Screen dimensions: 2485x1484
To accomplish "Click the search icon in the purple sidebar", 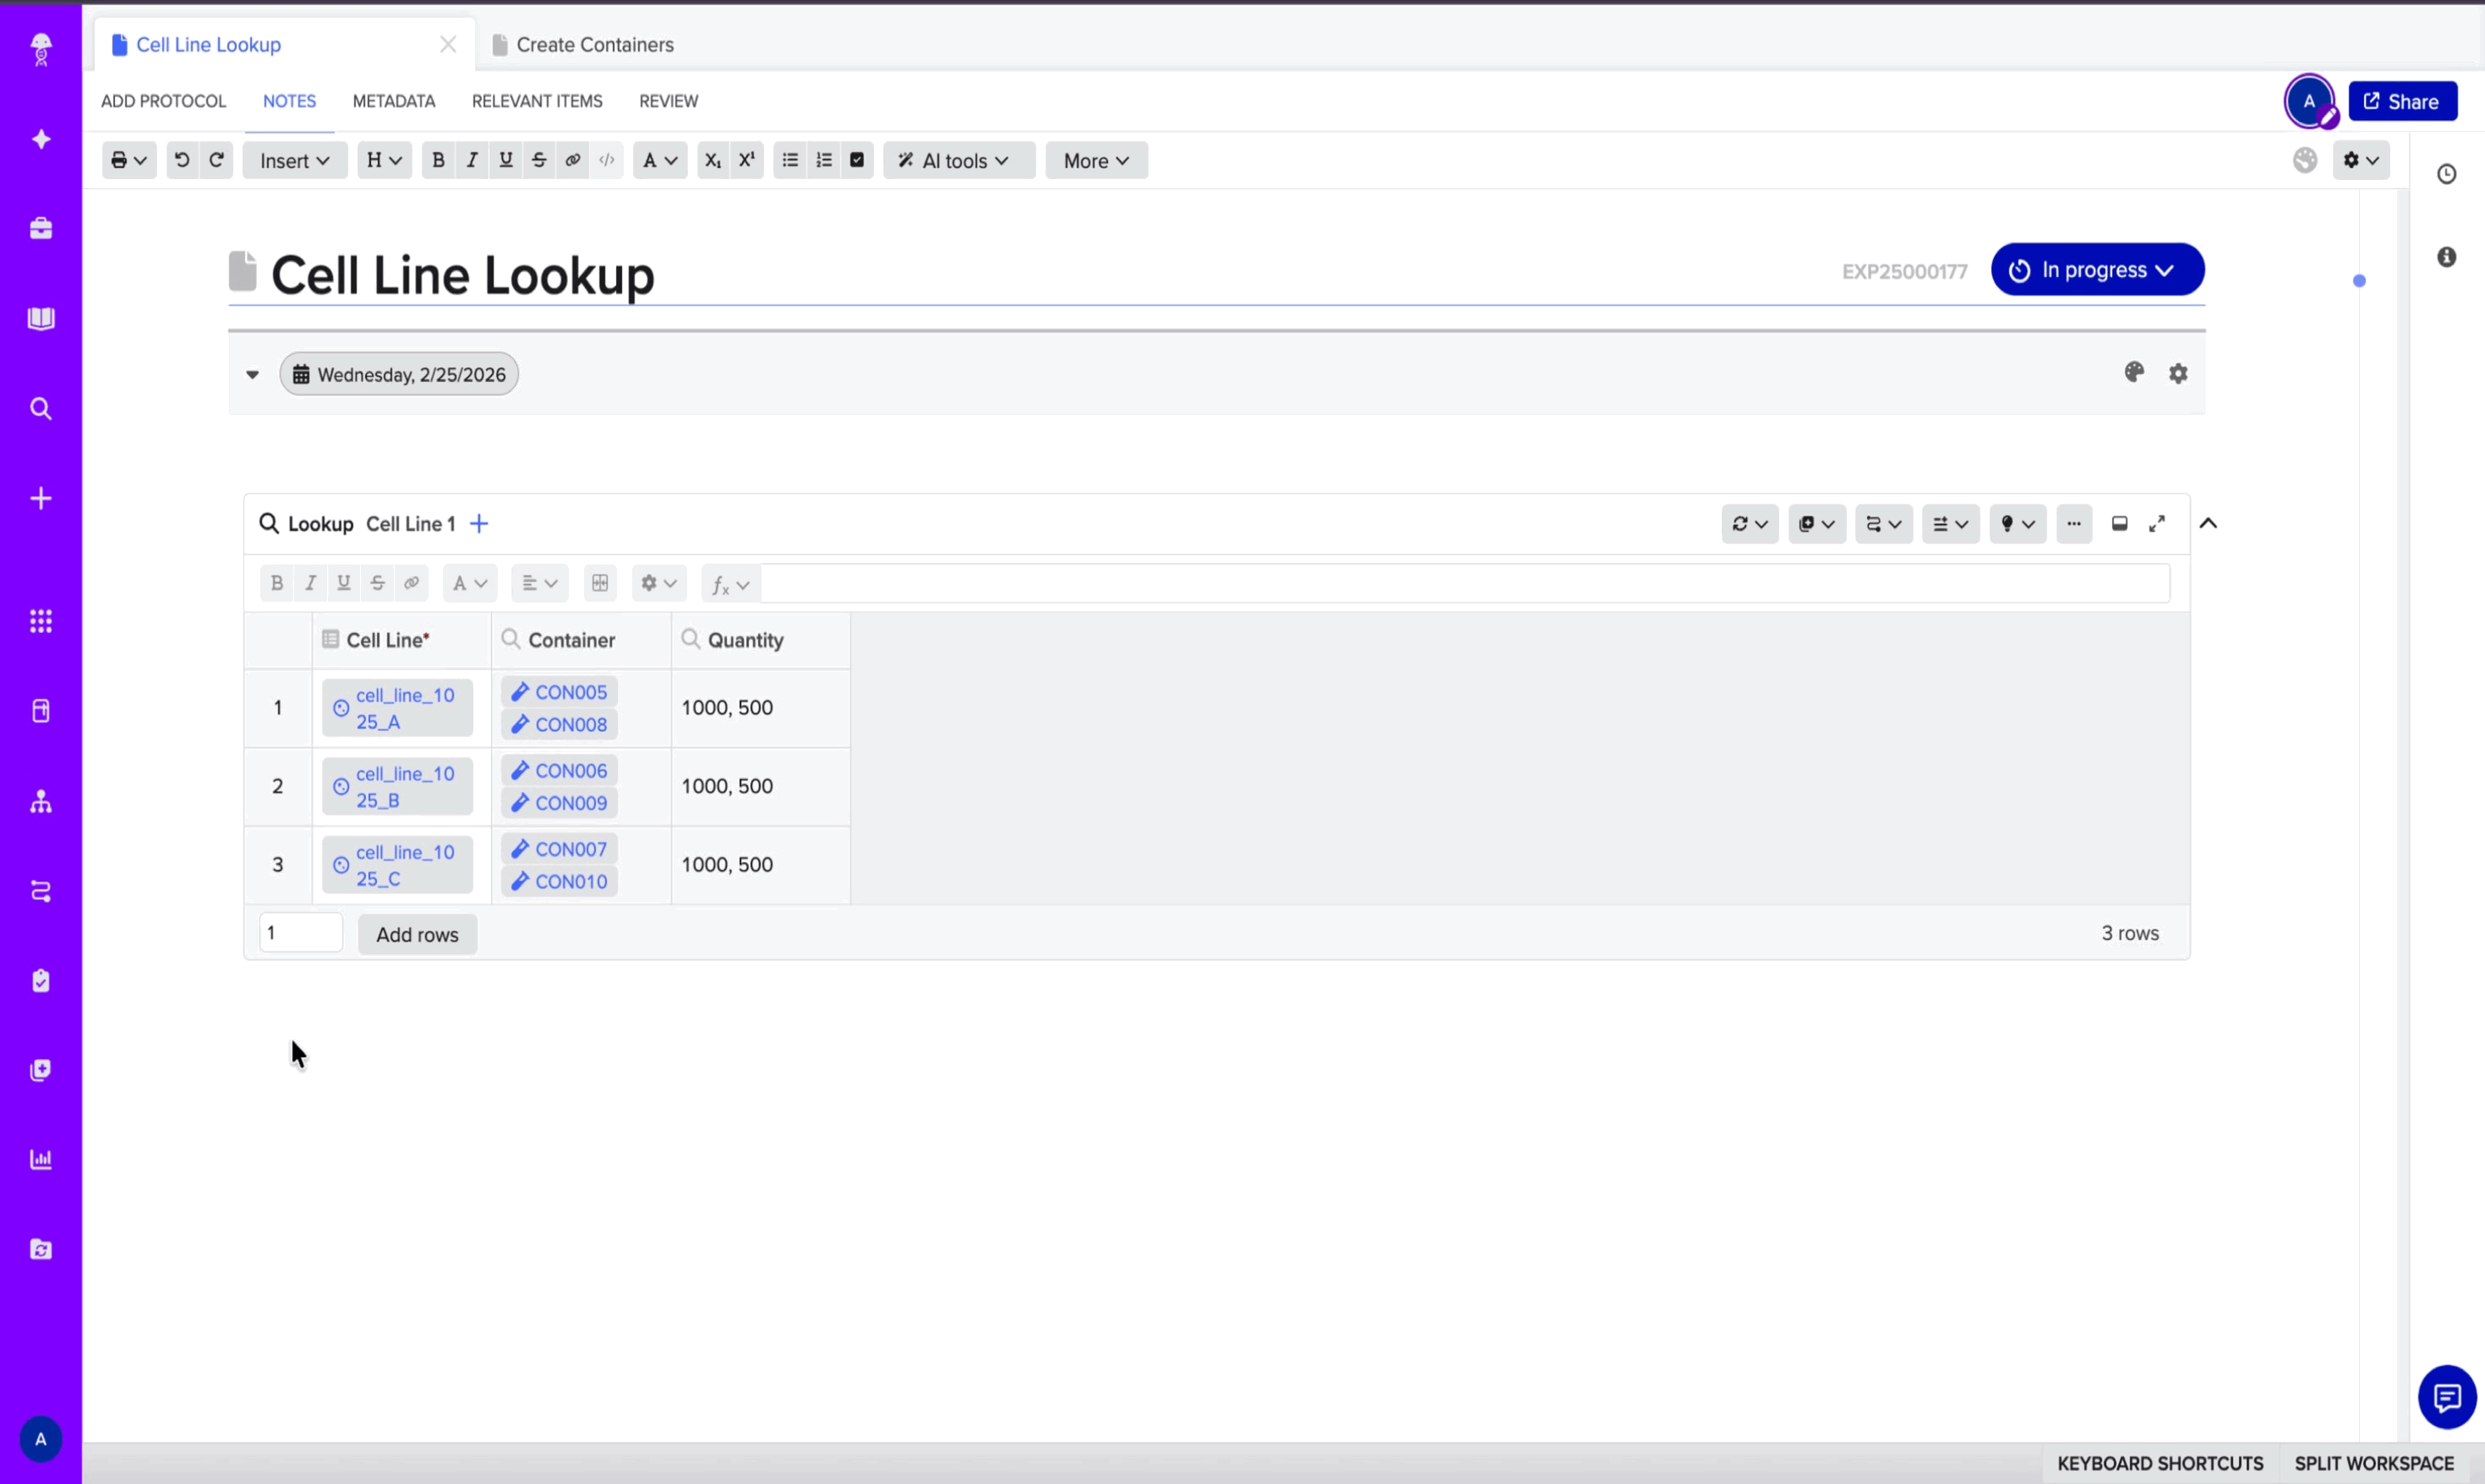I will pos(40,408).
